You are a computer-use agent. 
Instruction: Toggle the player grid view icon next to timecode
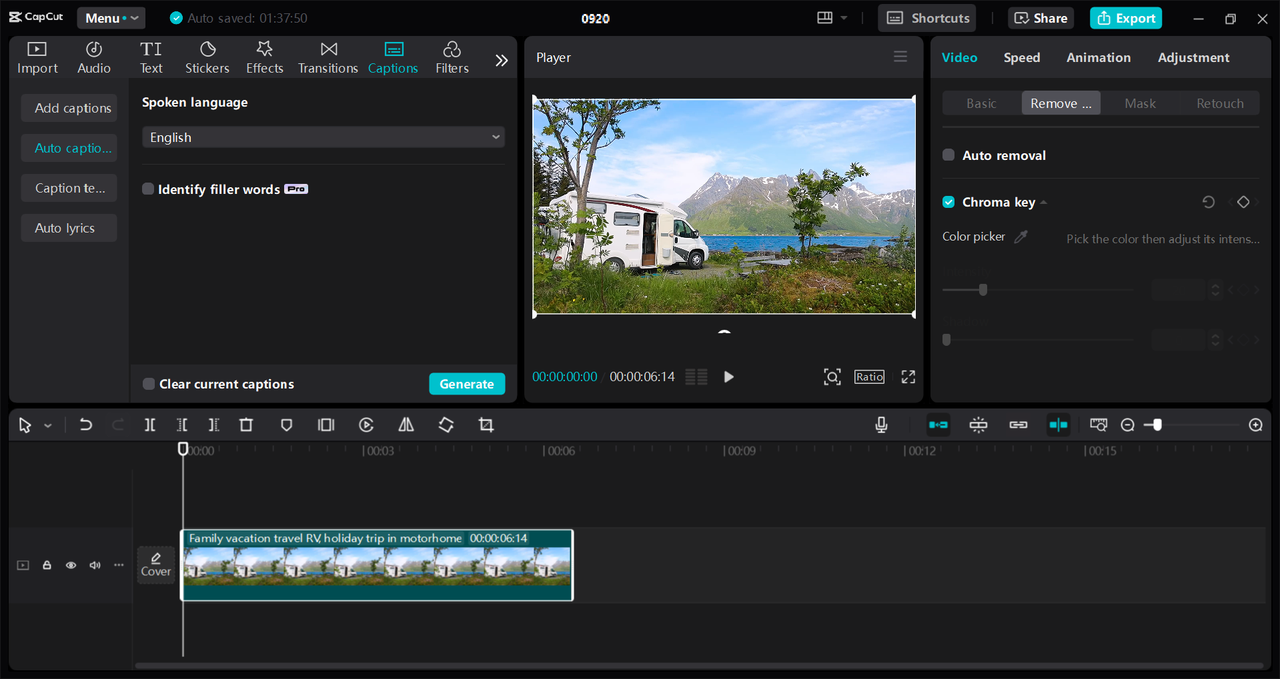click(x=696, y=377)
